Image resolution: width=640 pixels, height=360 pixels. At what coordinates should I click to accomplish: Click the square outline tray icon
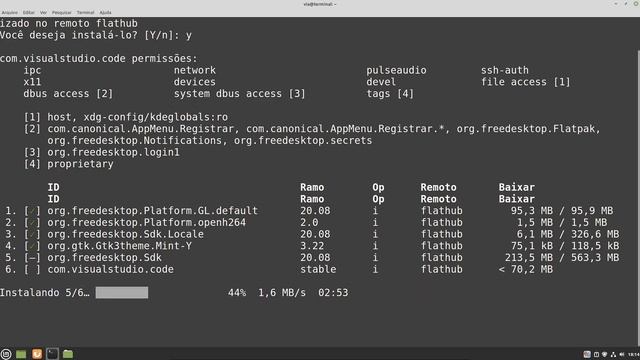596,354
